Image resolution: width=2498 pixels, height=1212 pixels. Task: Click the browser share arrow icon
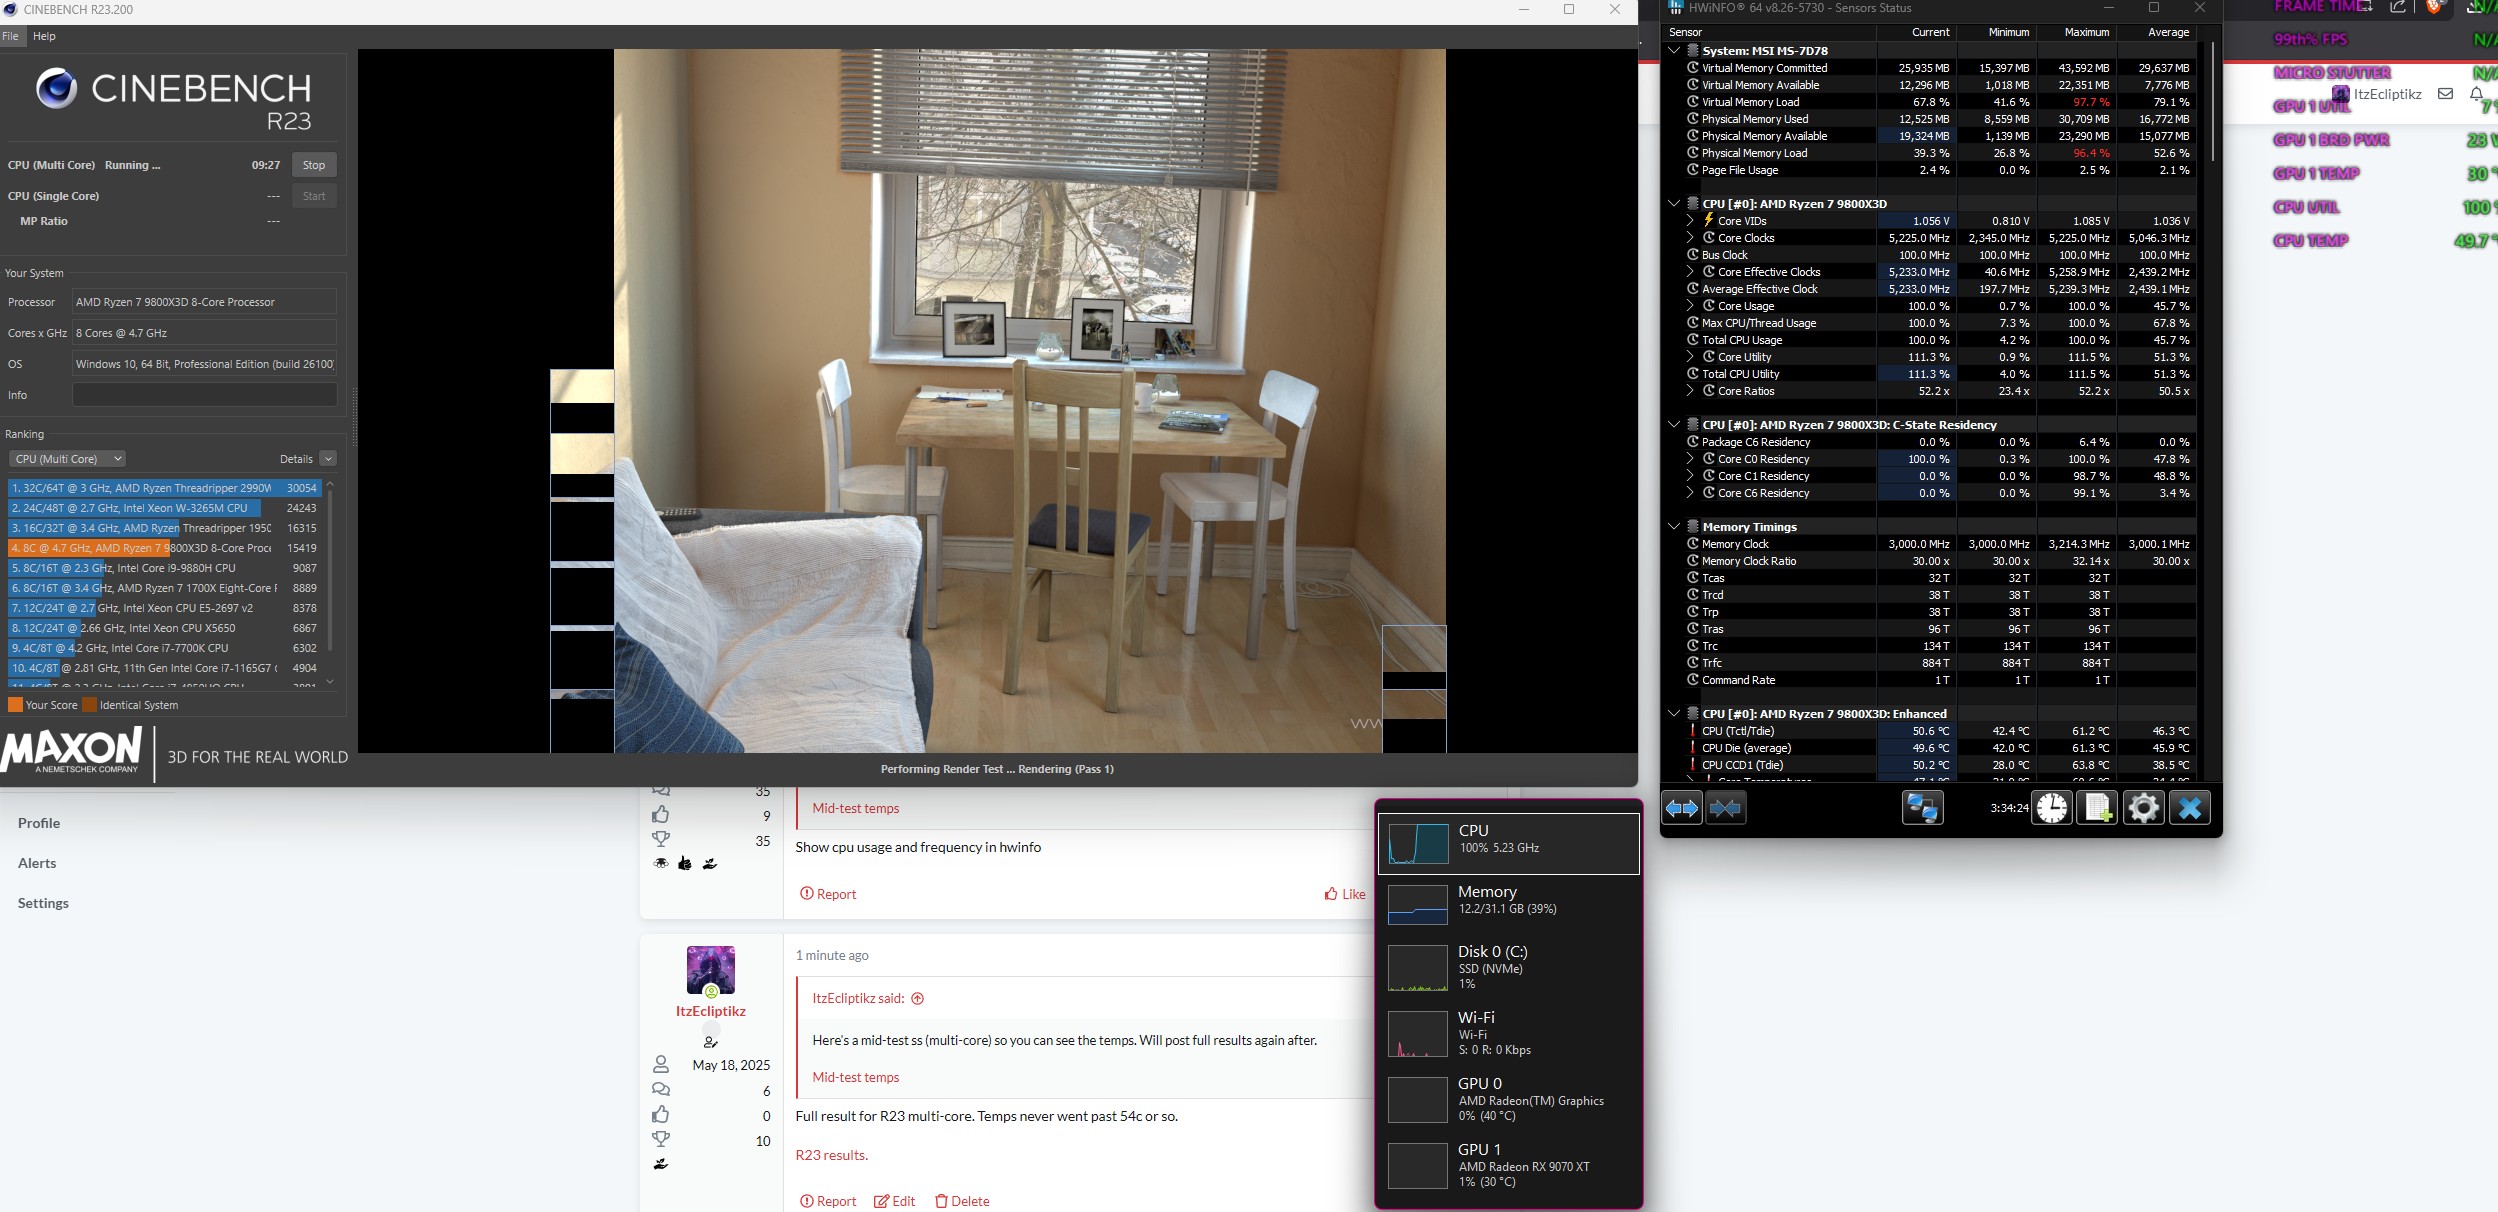[x=2398, y=7]
